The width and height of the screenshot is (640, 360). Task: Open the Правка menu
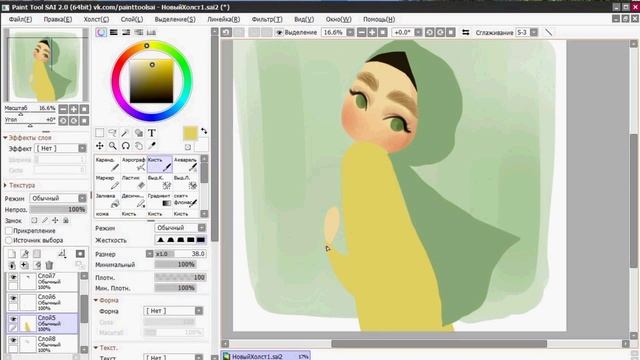pos(58,19)
